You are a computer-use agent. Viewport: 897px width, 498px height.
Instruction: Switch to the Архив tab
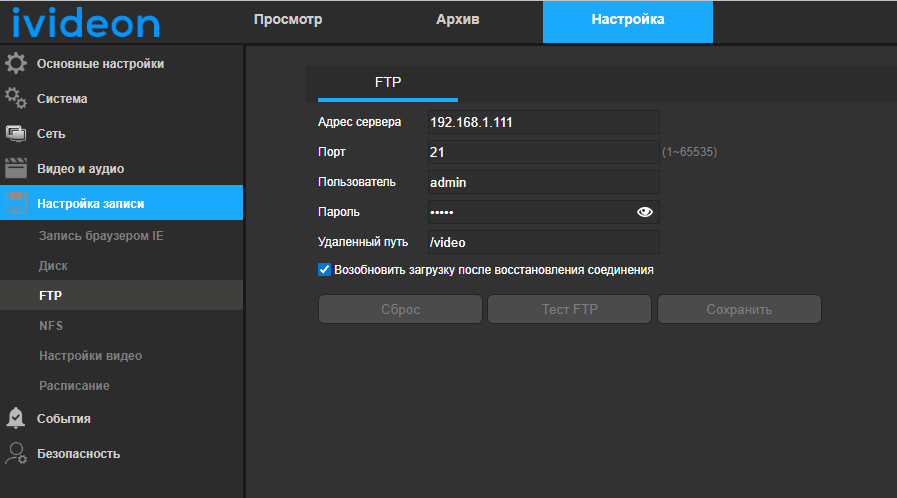[458, 19]
